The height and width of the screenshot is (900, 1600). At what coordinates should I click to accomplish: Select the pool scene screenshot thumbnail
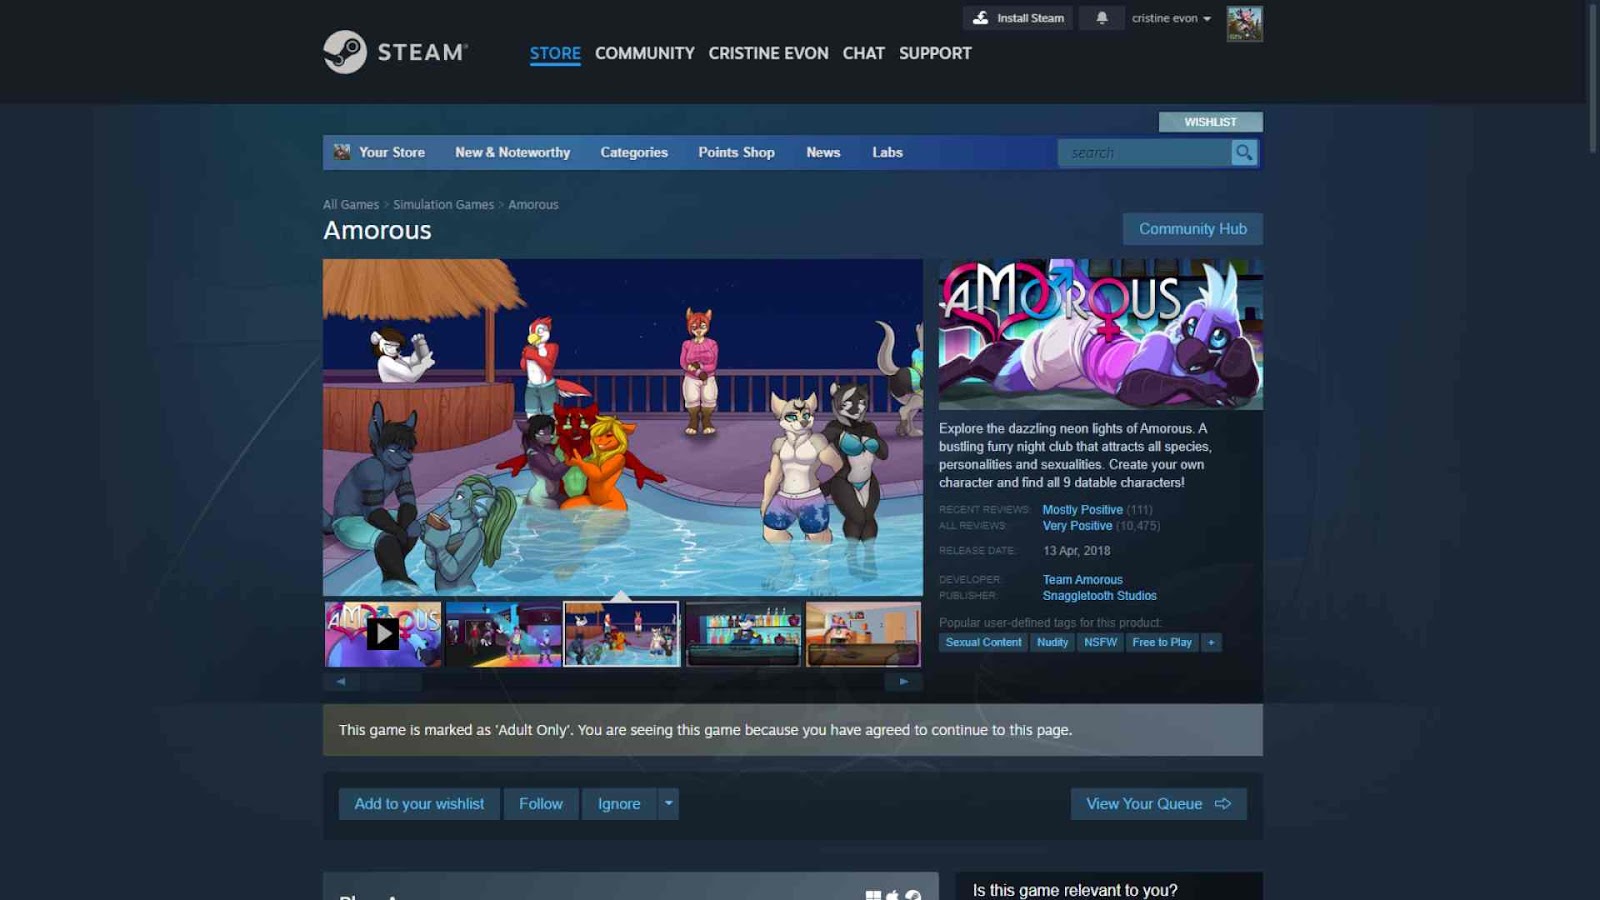coord(622,634)
